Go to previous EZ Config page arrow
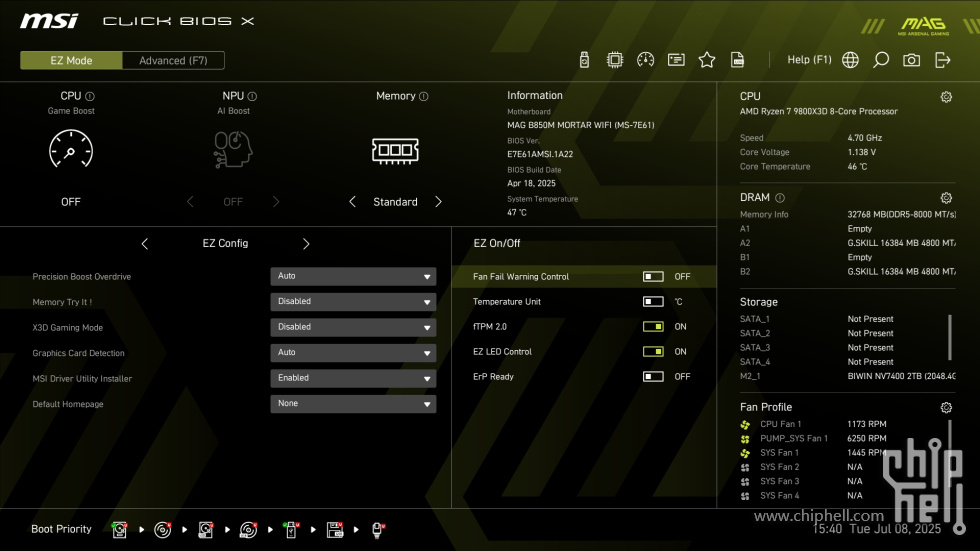 (x=144, y=244)
